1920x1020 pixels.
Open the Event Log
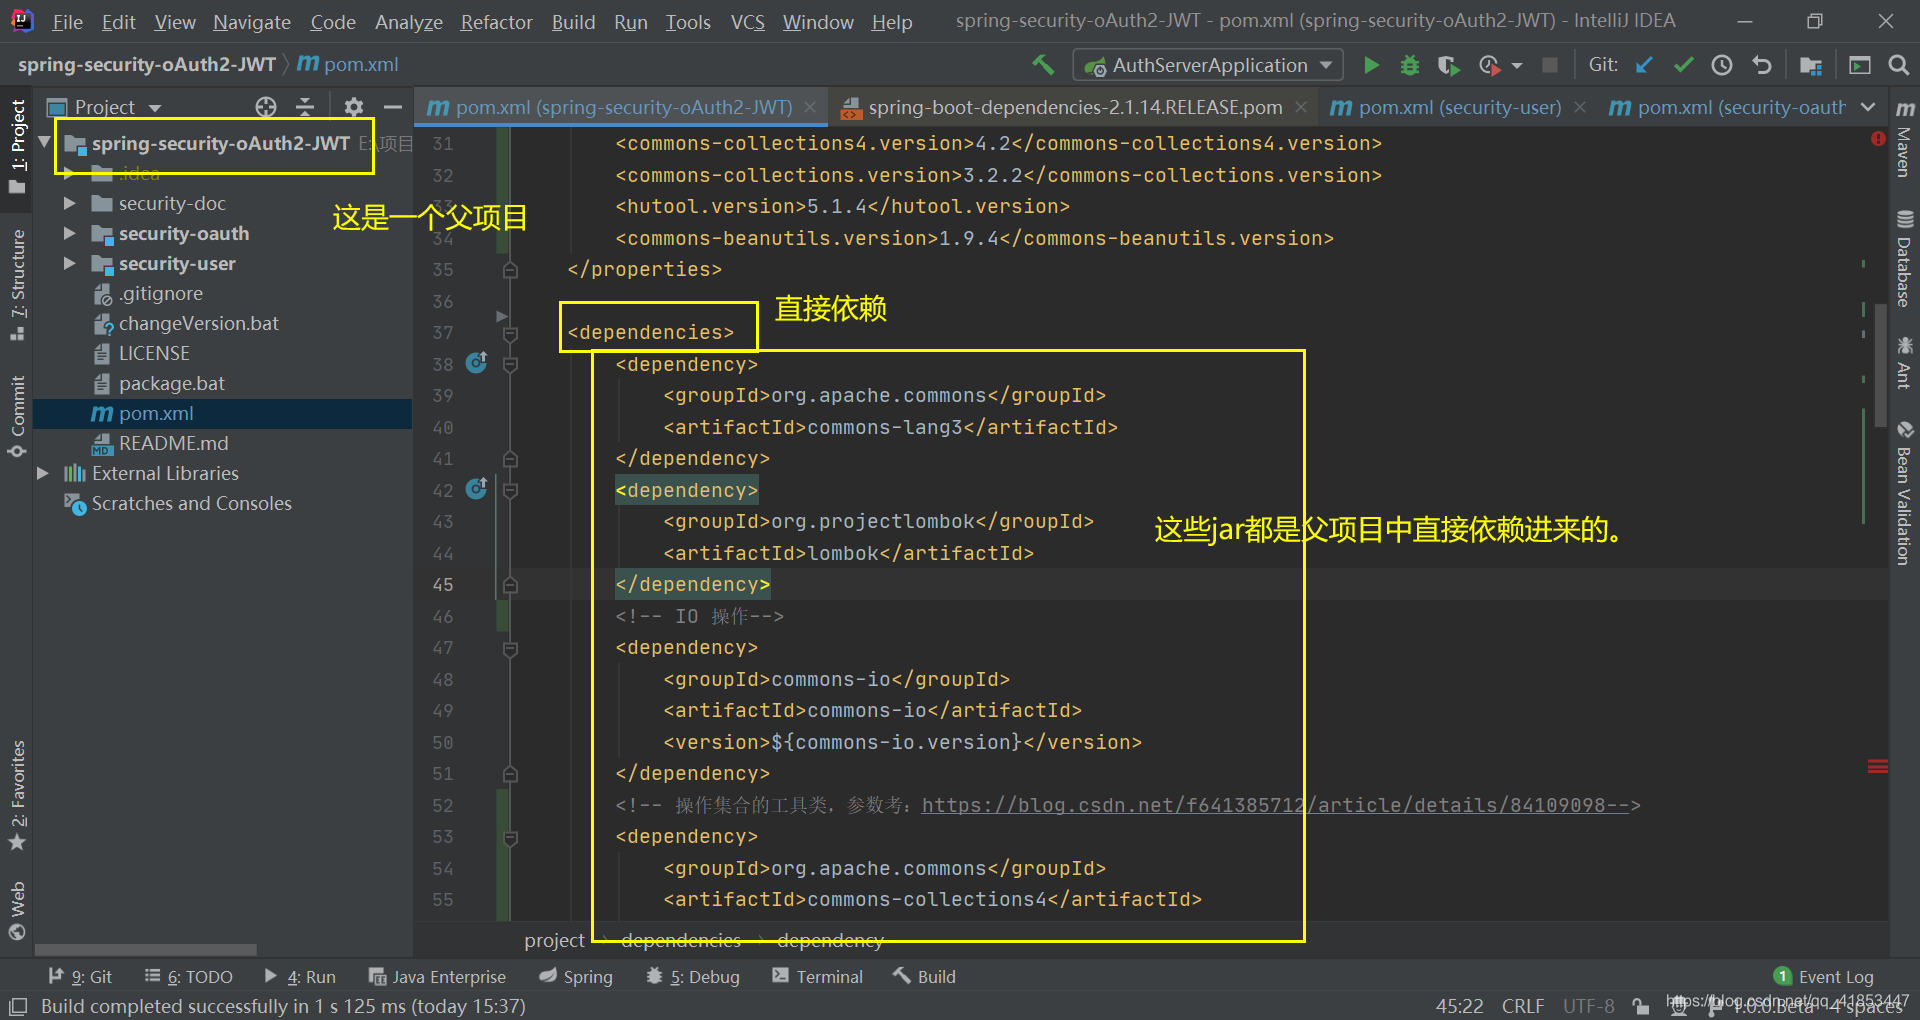(1824, 976)
